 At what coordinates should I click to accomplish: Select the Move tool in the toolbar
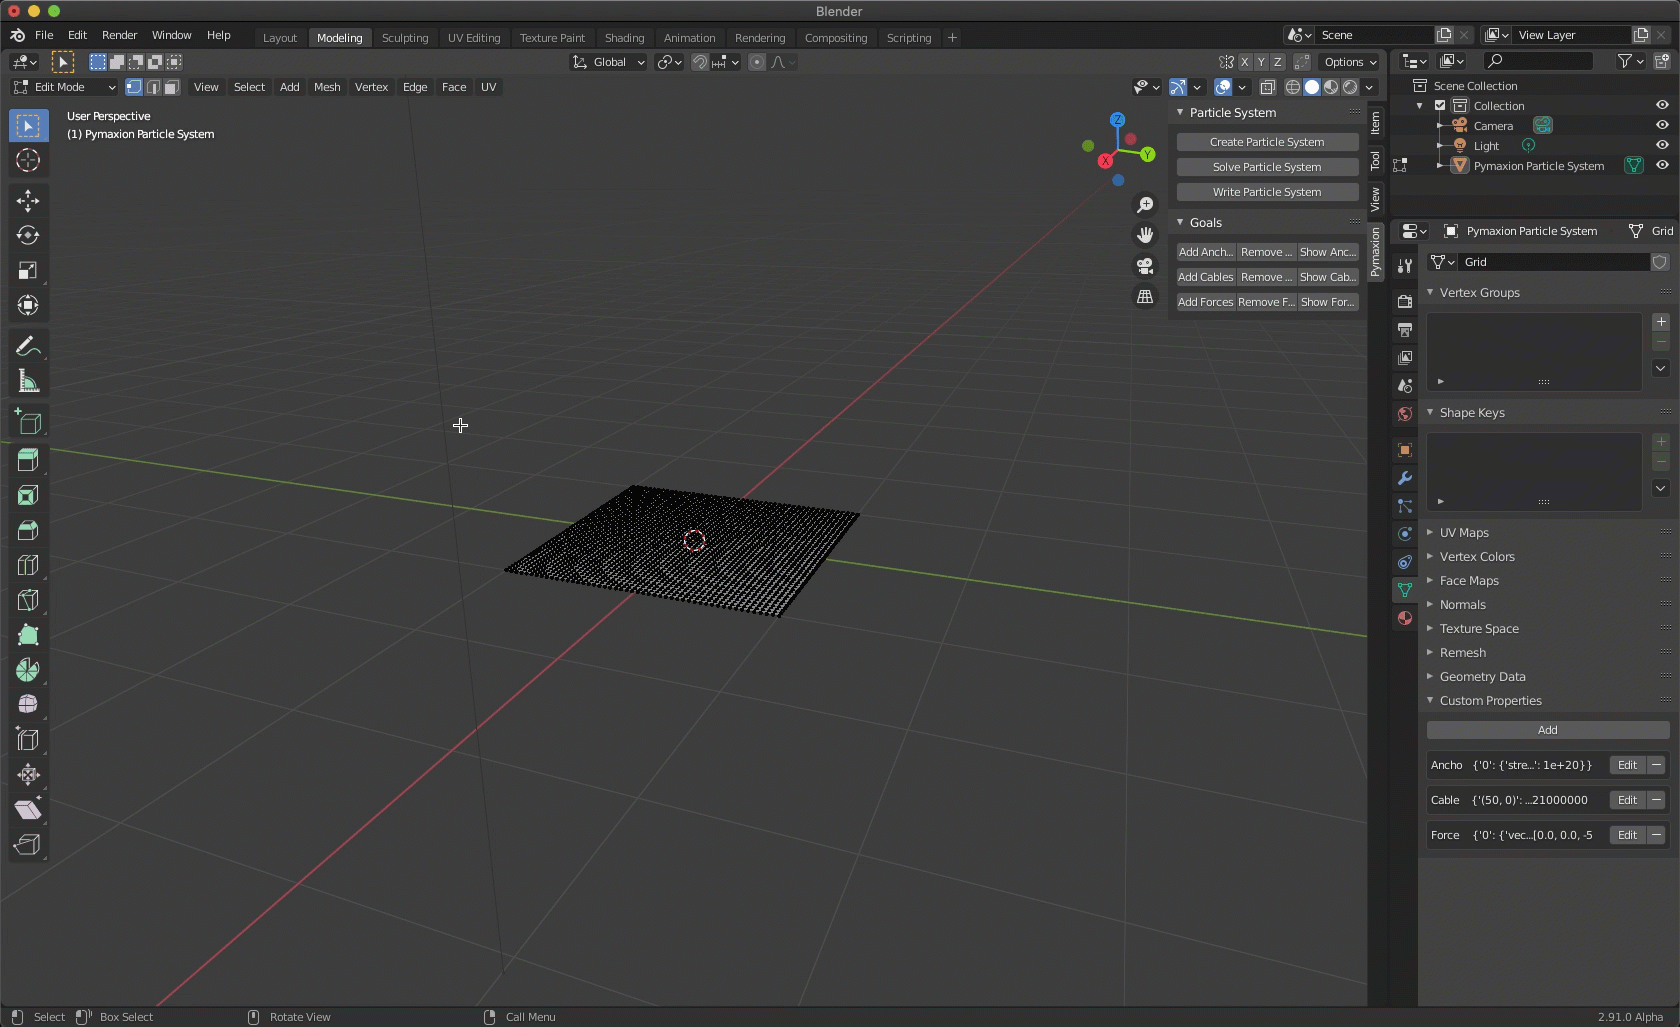[x=28, y=201]
